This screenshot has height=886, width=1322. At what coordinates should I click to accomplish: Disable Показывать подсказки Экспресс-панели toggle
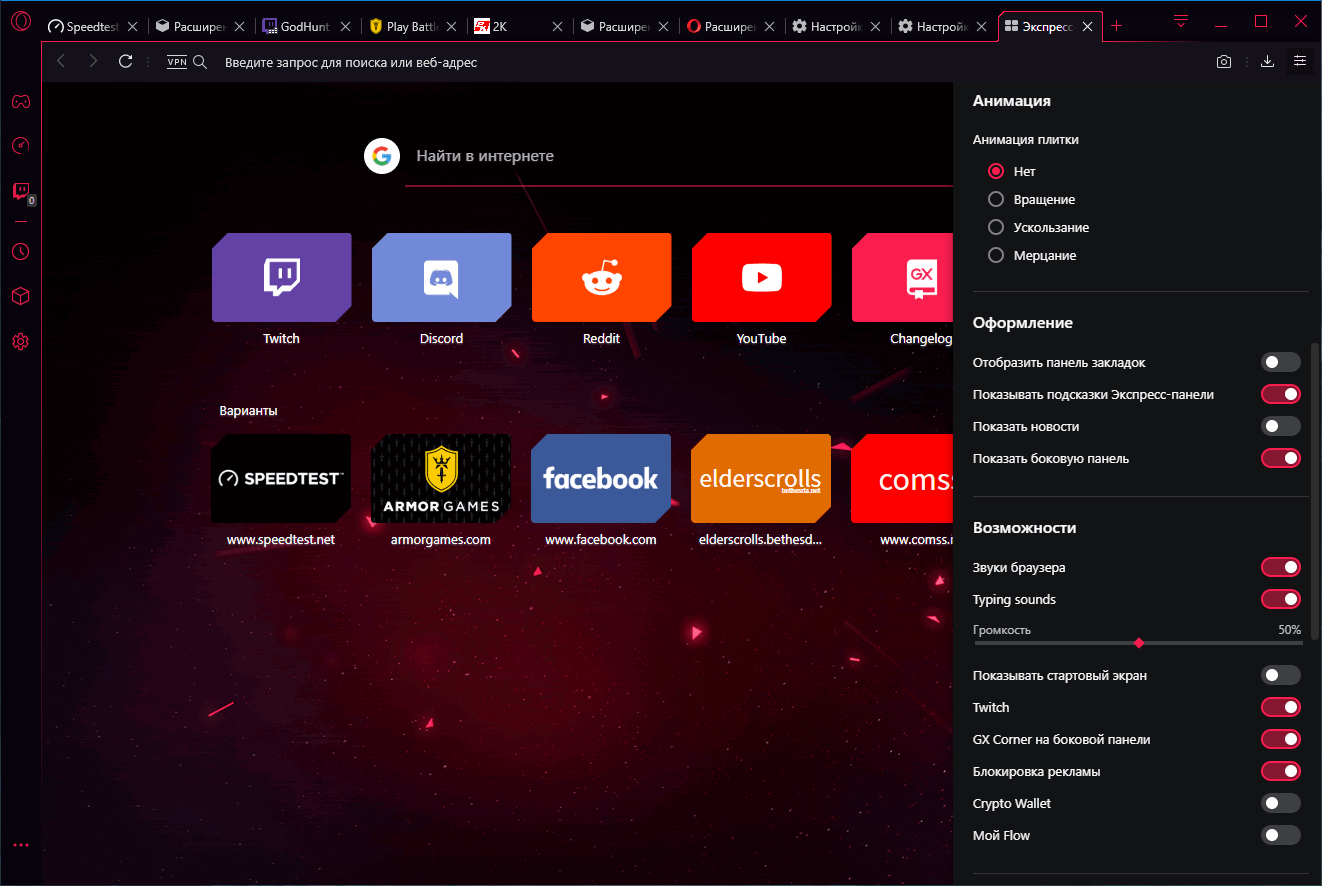(x=1281, y=394)
